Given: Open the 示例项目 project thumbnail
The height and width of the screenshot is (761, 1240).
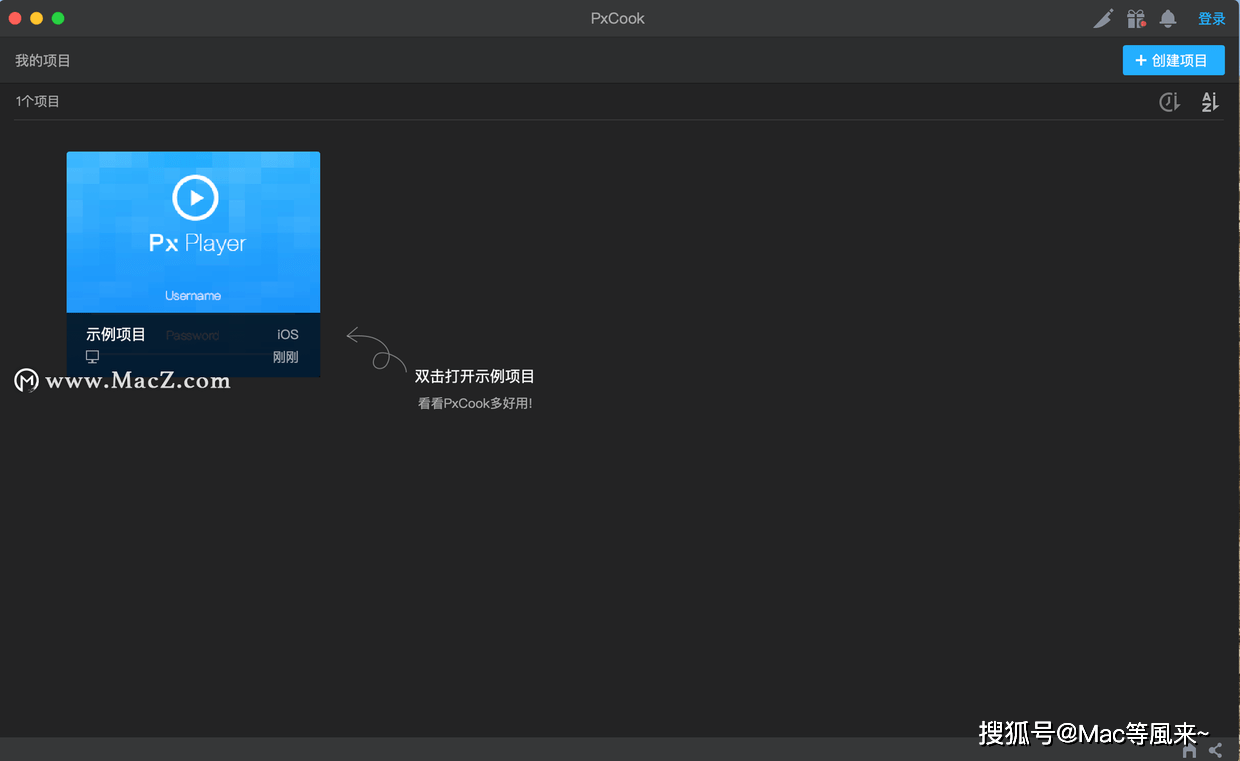Looking at the screenshot, I should pyautogui.click(x=193, y=231).
